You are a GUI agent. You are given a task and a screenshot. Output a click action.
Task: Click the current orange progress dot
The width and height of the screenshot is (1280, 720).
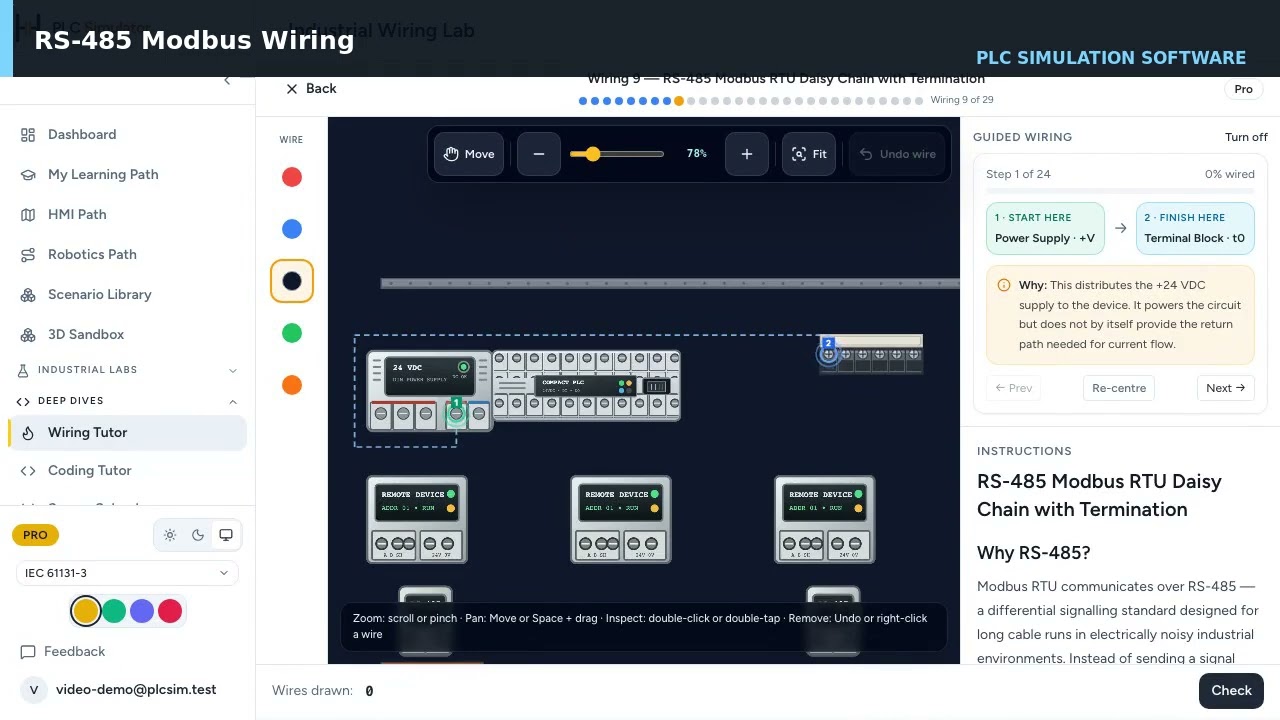[x=679, y=101]
